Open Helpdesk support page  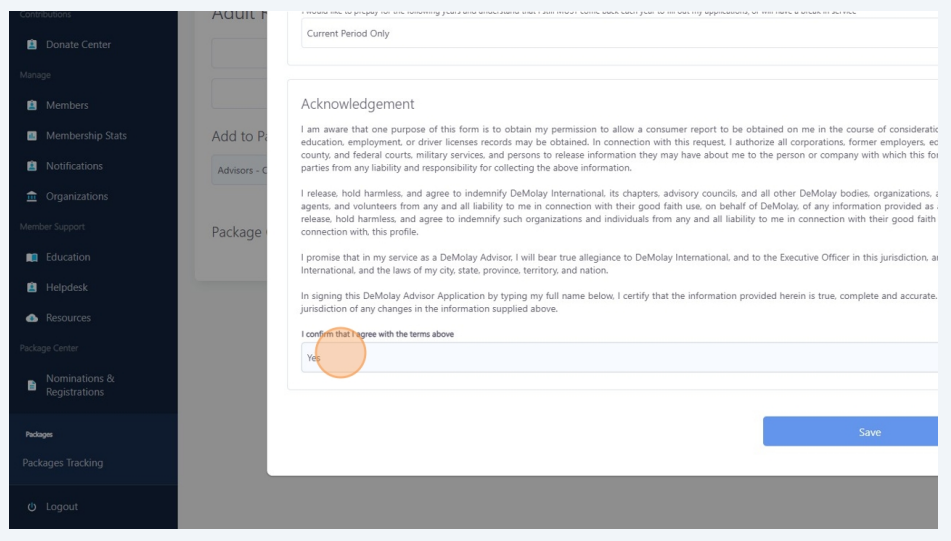pyautogui.click(x=67, y=287)
